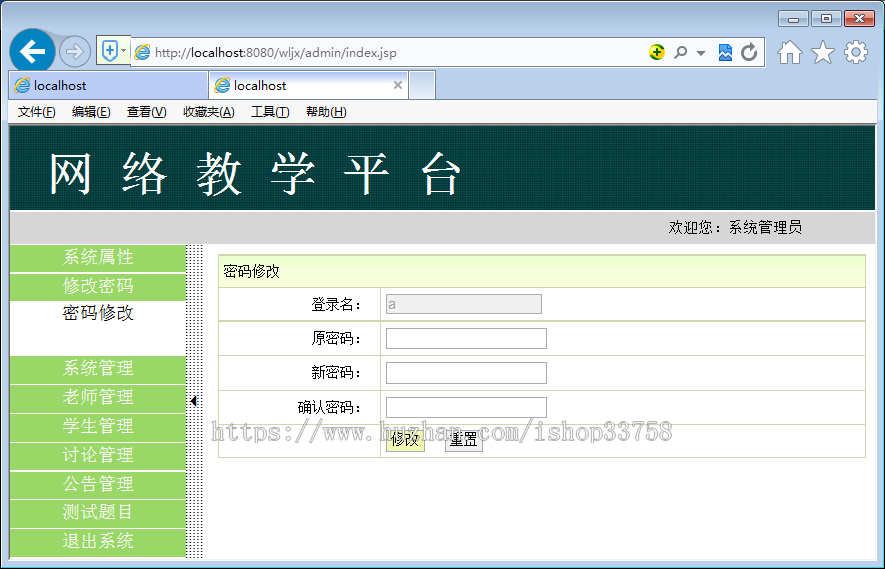Focus the 新密码 input field
This screenshot has width=885, height=569.
click(466, 373)
